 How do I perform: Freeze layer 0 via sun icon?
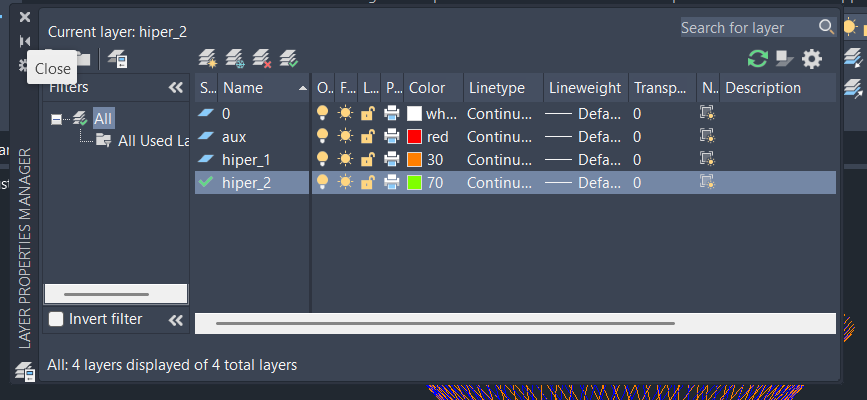(x=346, y=113)
